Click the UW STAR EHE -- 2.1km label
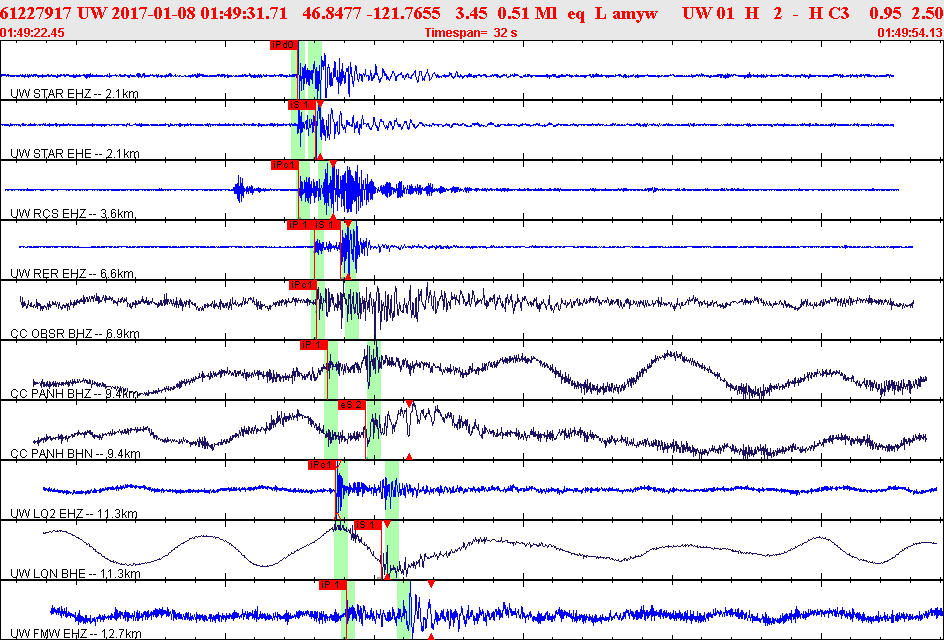Screen dimensions: 944x640 coord(75,154)
